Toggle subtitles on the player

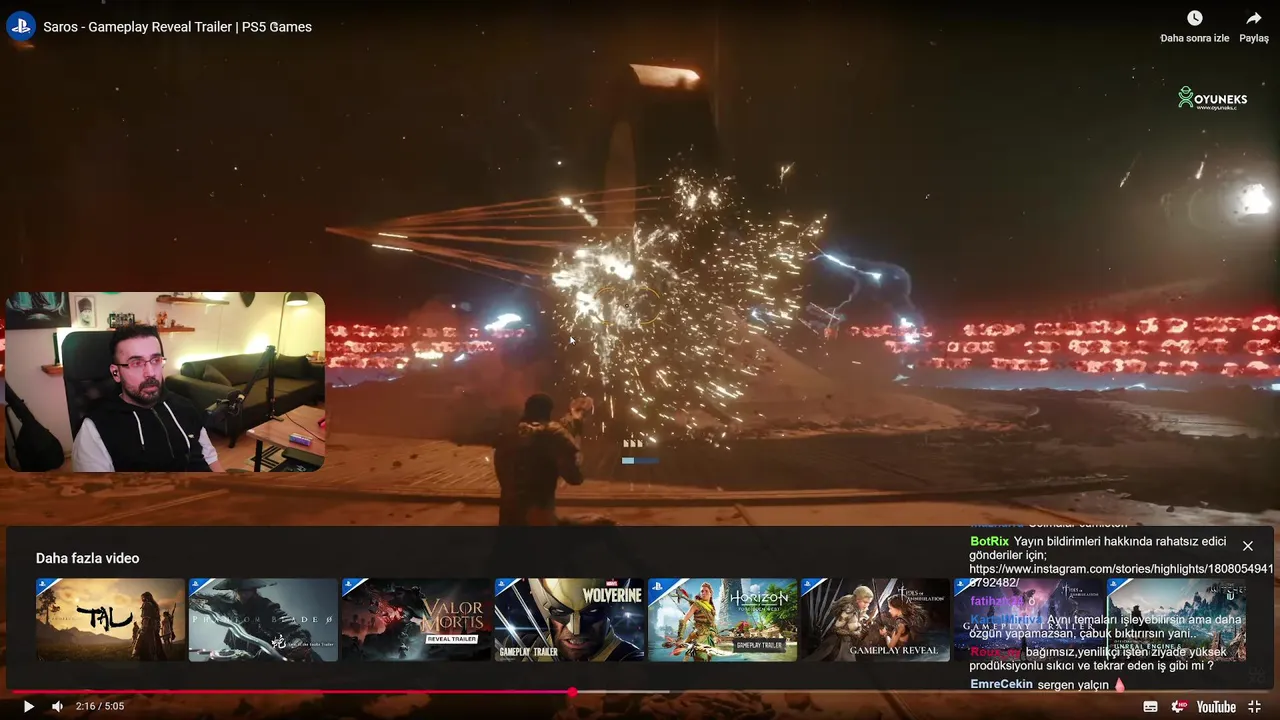(1150, 706)
